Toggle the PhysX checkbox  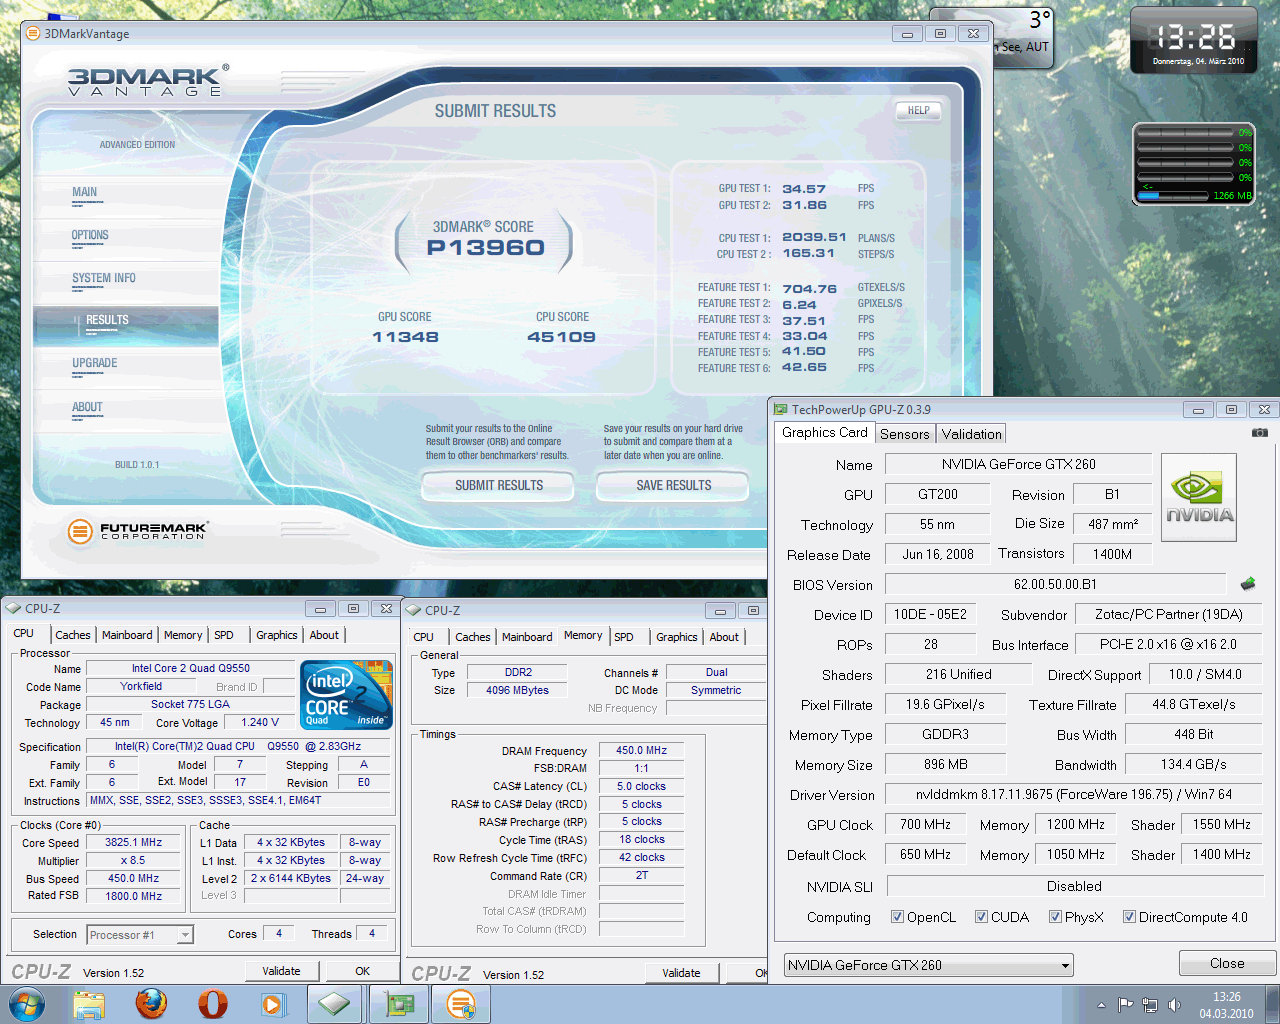pos(1055,917)
